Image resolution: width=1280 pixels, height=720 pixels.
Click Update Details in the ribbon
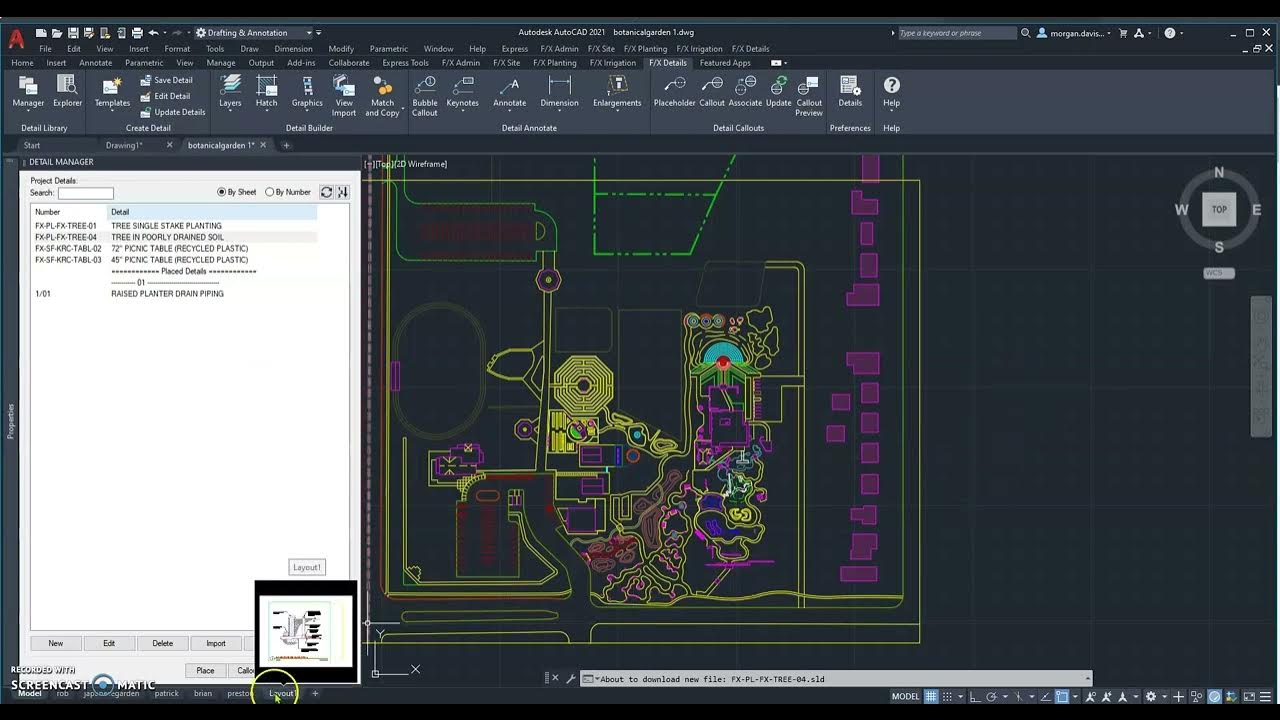pos(171,112)
